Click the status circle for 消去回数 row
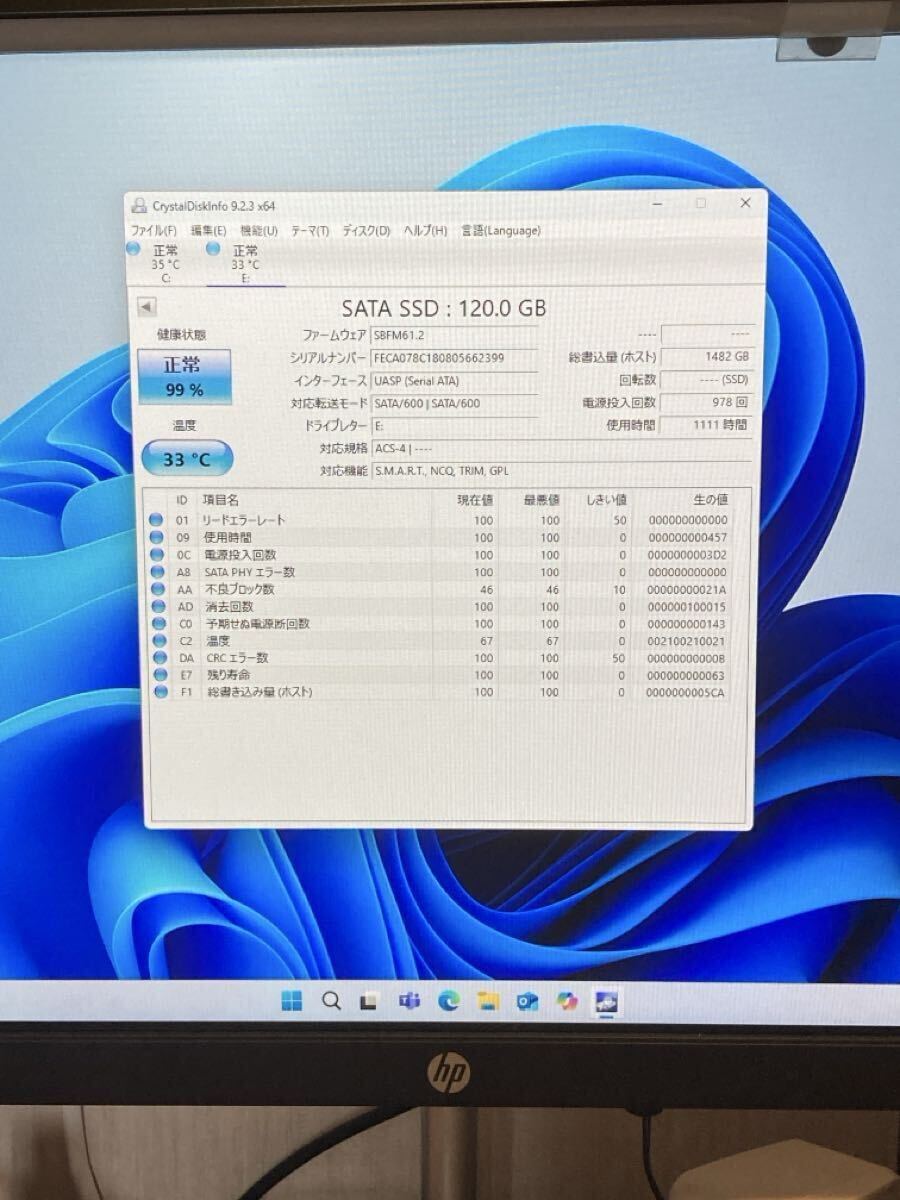The image size is (900, 1200). click(157, 606)
